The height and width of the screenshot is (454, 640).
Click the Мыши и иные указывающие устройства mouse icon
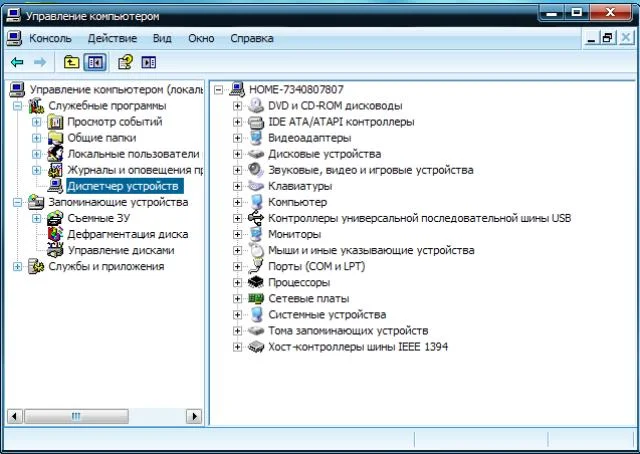(257, 250)
